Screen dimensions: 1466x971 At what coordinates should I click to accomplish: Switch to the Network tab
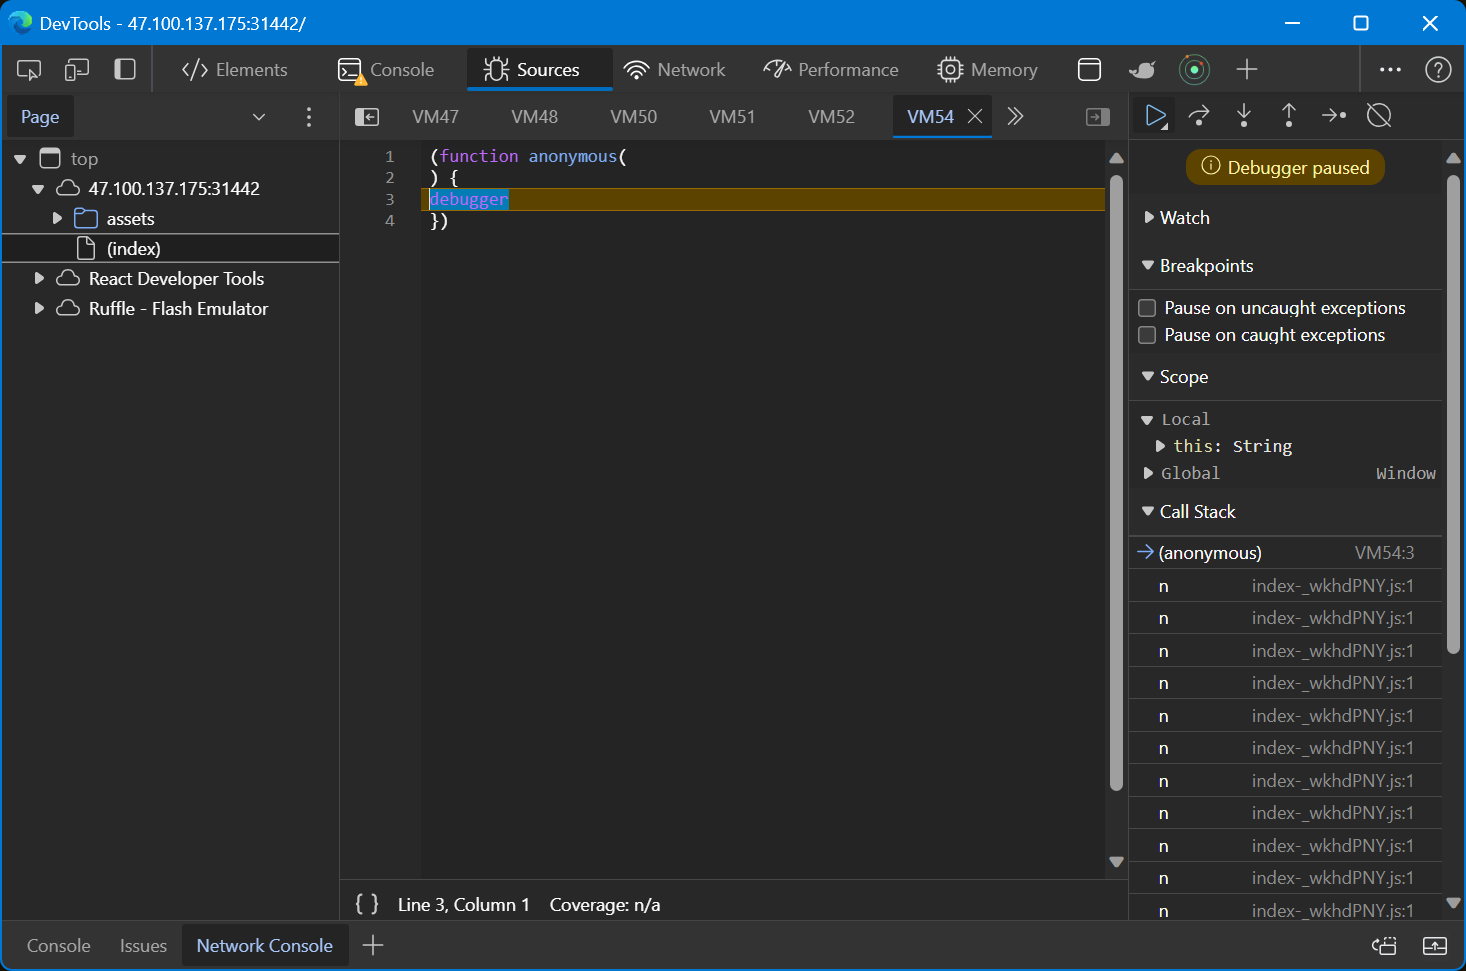coord(674,70)
